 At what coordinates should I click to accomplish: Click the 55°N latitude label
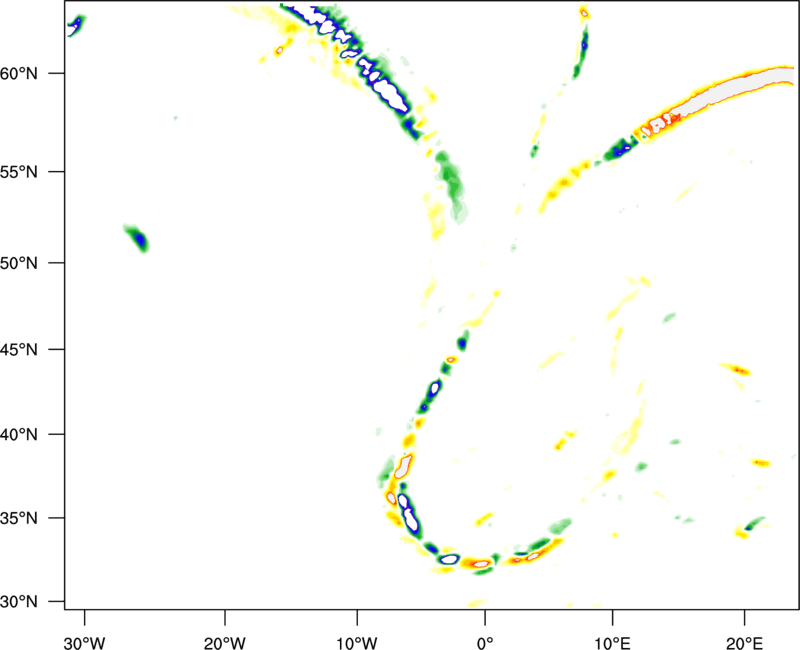(x=19, y=172)
